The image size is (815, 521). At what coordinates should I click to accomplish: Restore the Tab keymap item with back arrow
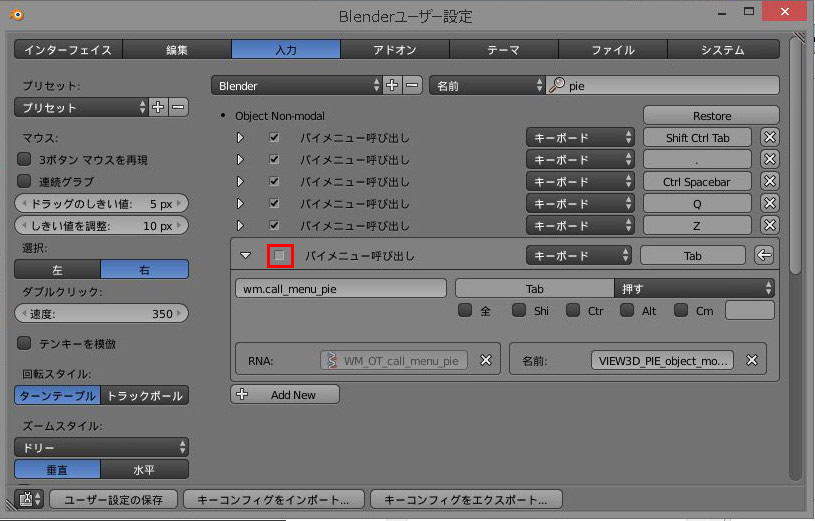[x=764, y=255]
